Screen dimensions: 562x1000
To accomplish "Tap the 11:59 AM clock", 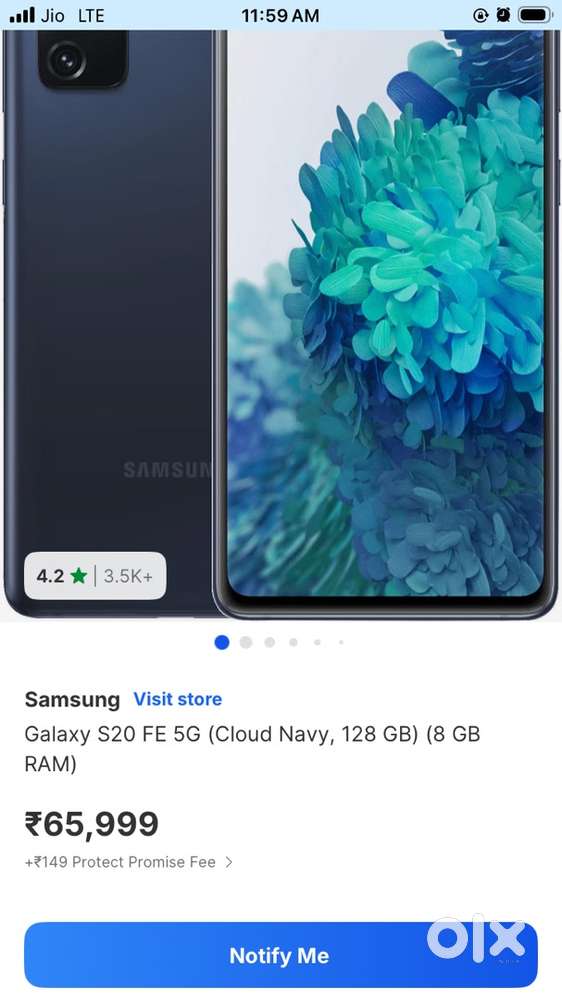I will click(x=280, y=15).
